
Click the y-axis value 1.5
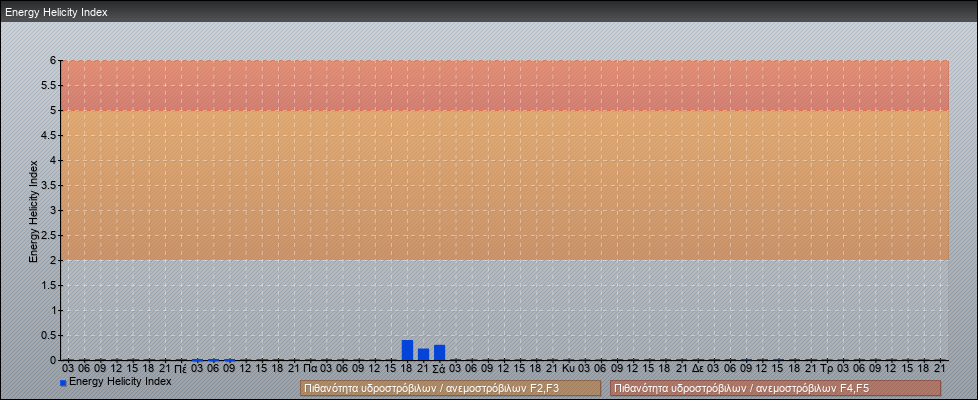click(50, 285)
